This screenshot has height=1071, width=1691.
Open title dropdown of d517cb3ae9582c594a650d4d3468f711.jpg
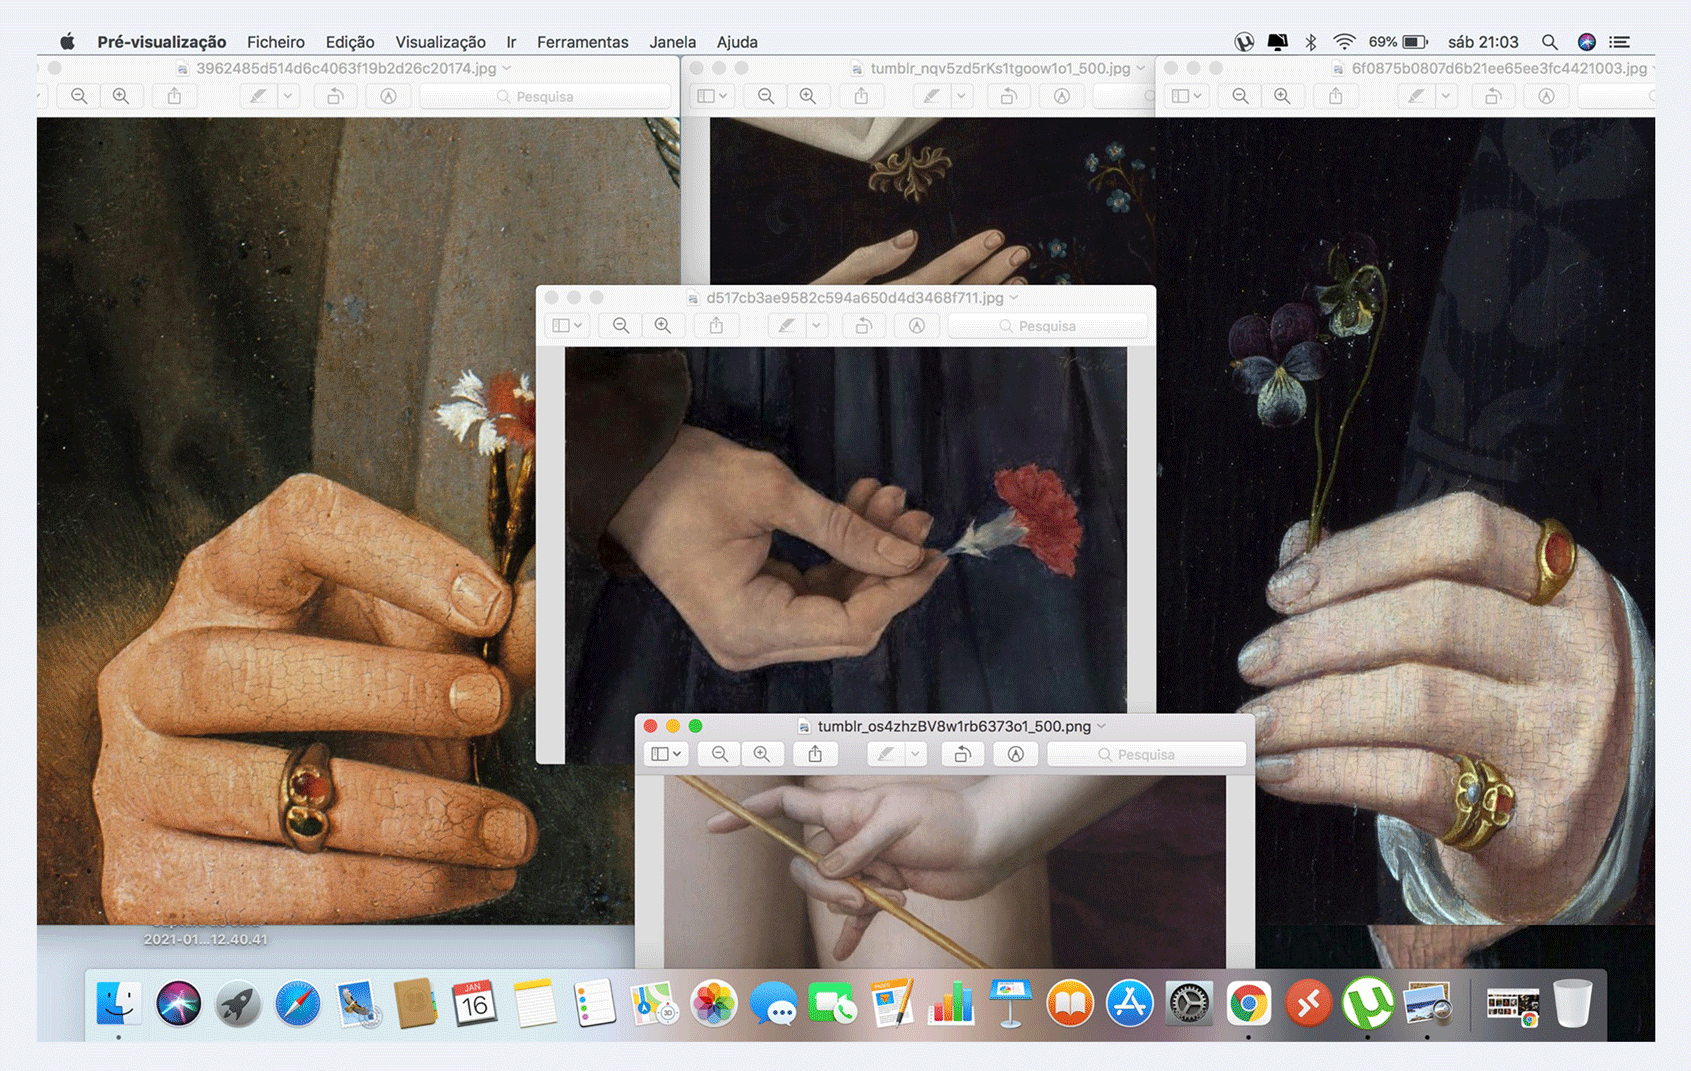point(1014,298)
